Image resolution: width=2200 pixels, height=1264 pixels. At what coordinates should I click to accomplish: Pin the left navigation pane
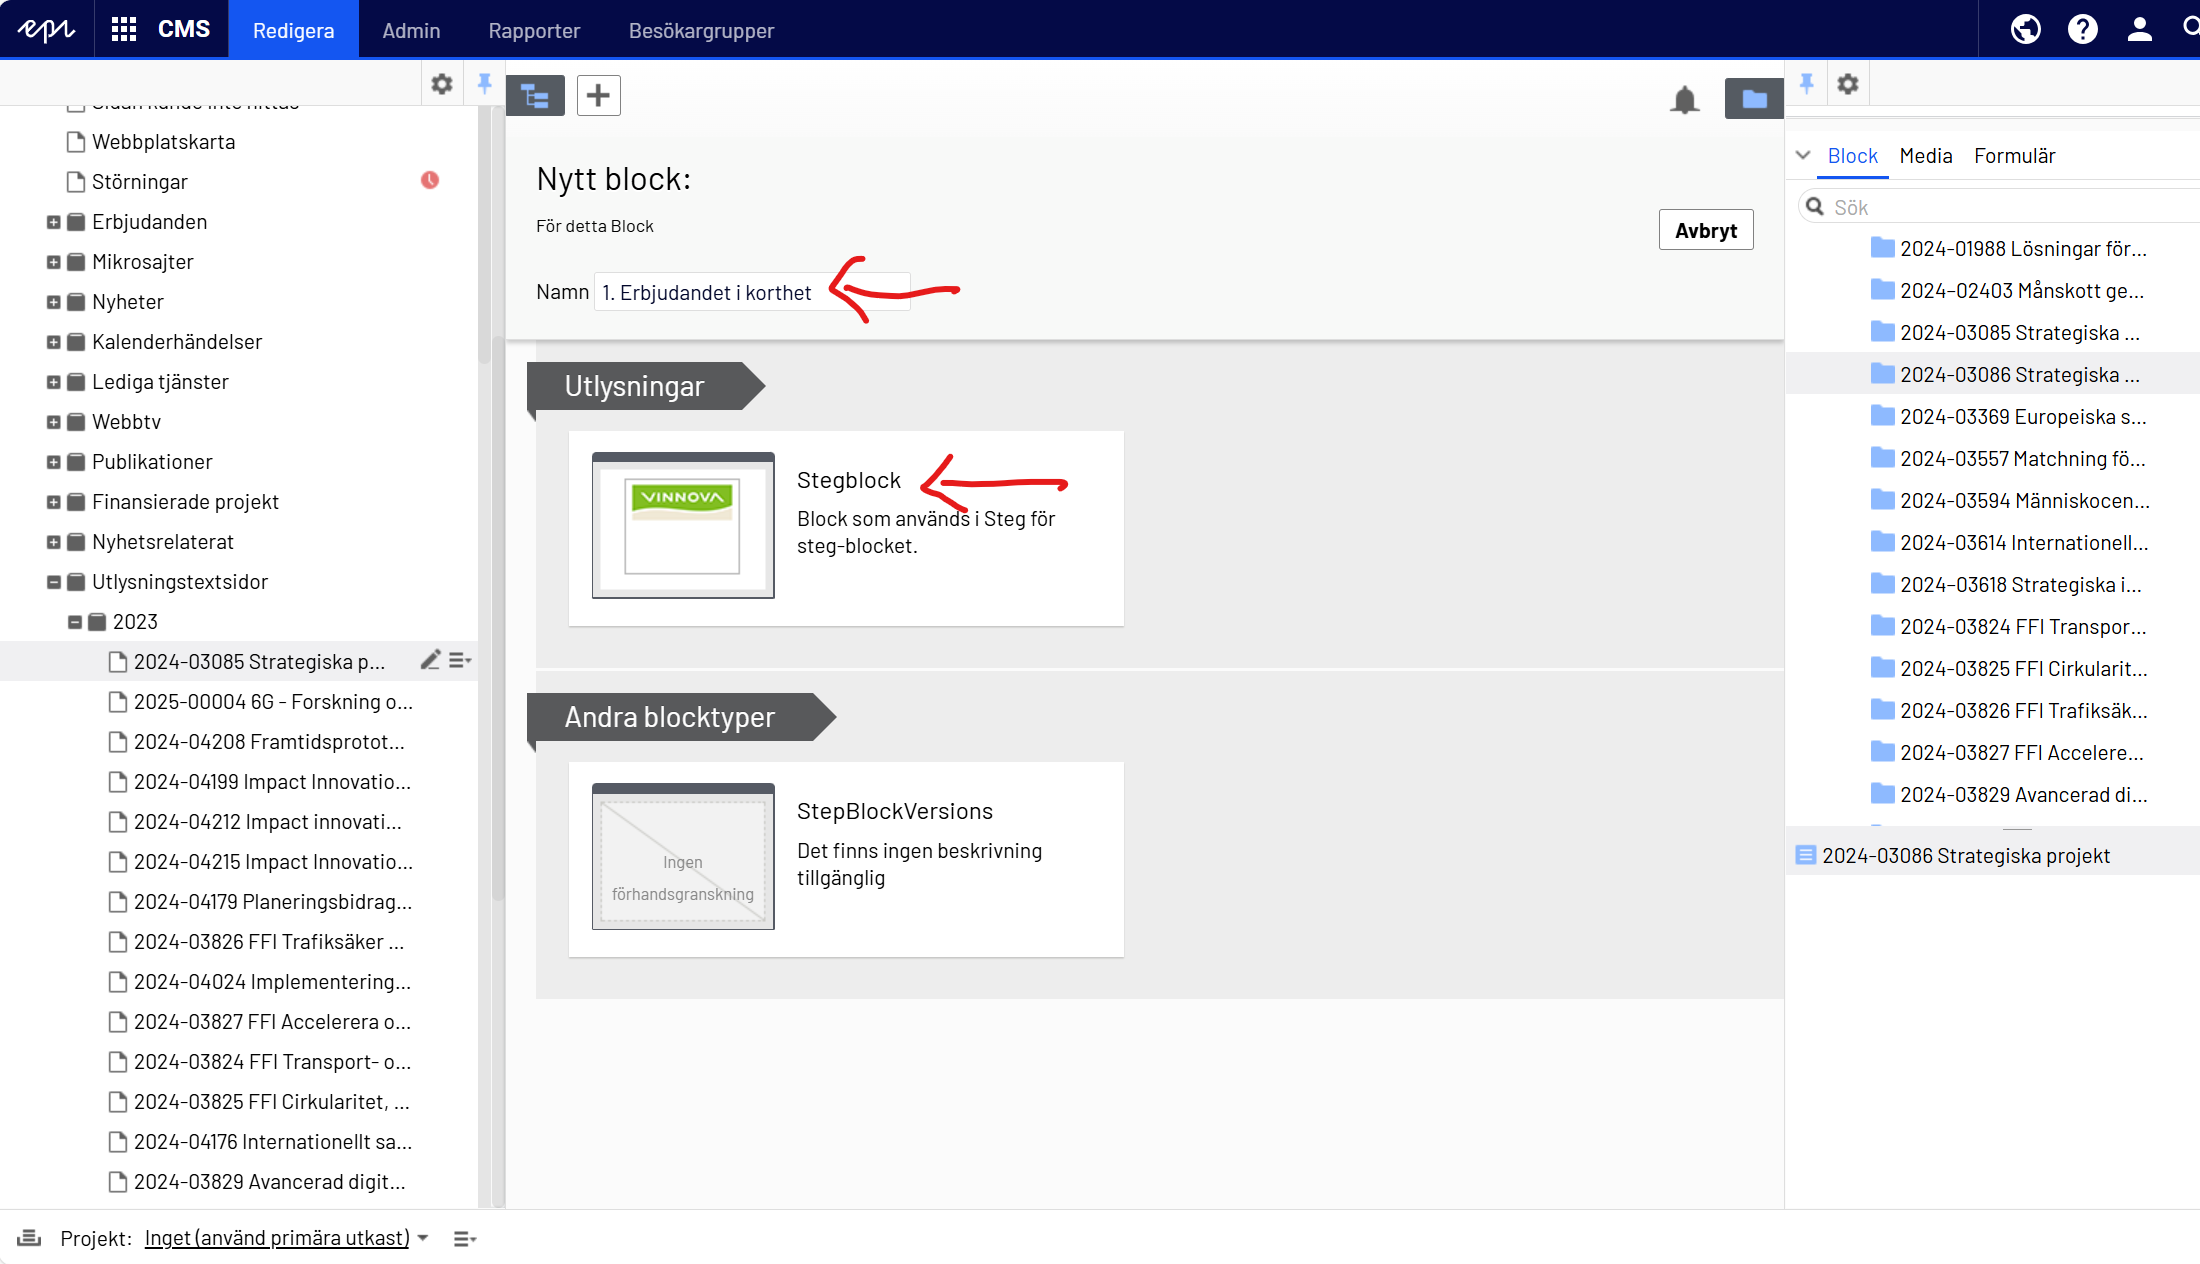[485, 84]
